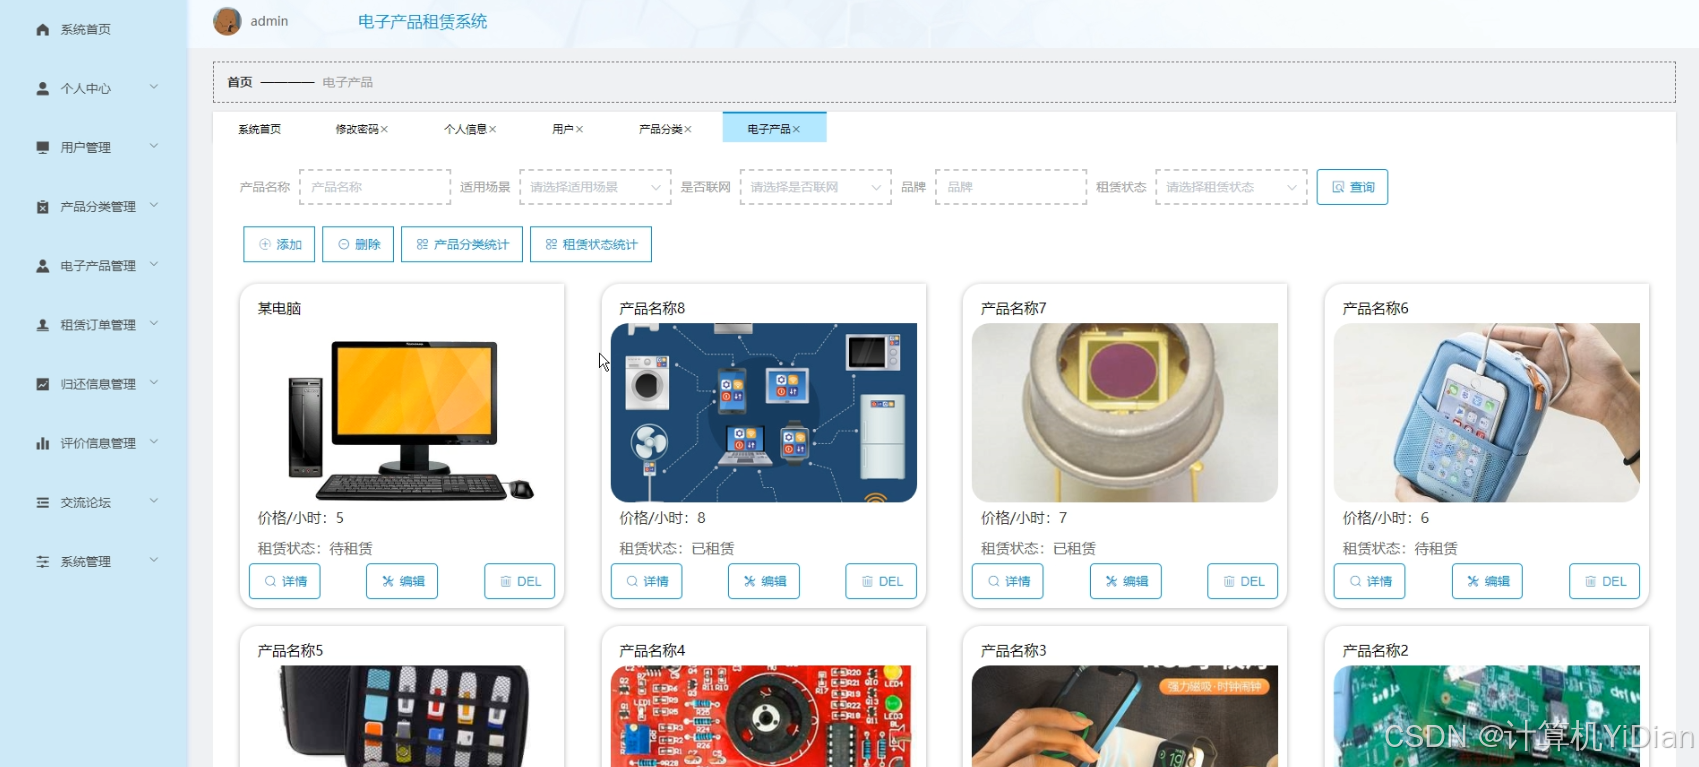Image resolution: width=1699 pixels, height=767 pixels.
Task: Click the 查询 search button
Action: coord(1352,187)
